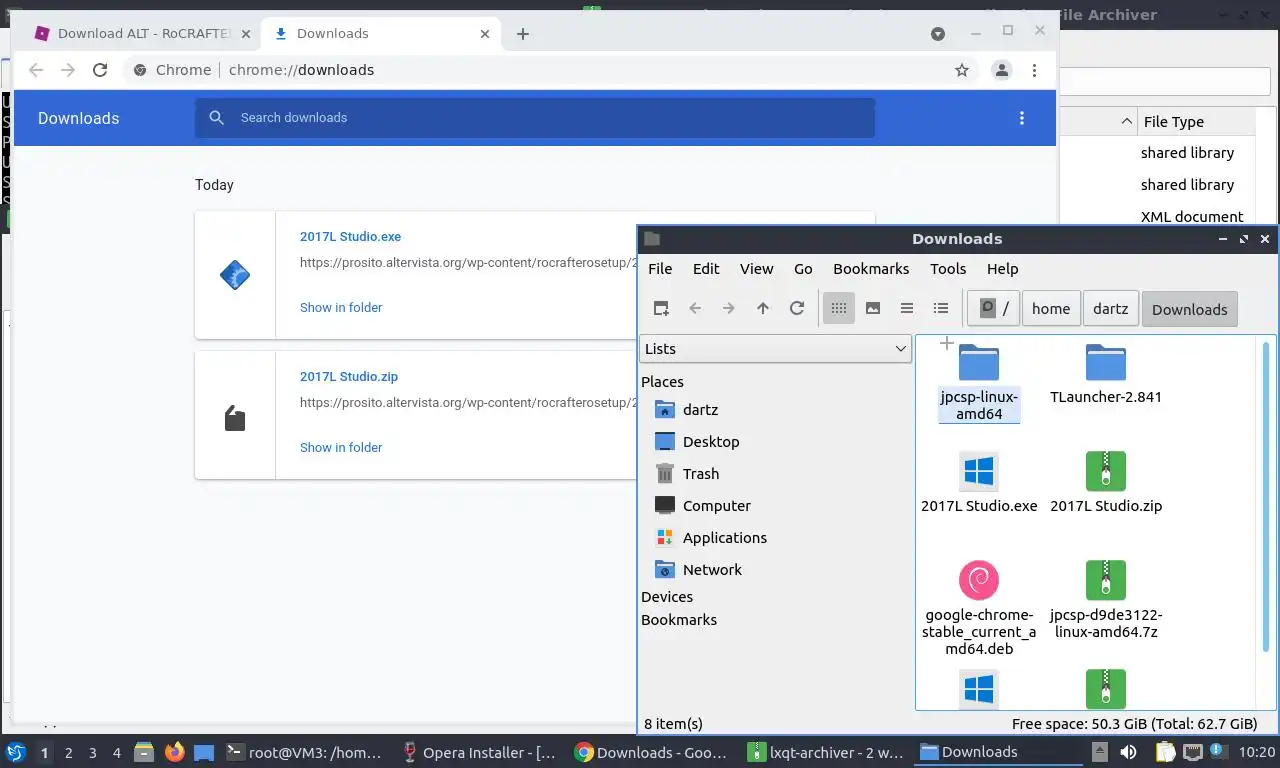Open the root@VM3 terminal taskbar entry

point(303,752)
